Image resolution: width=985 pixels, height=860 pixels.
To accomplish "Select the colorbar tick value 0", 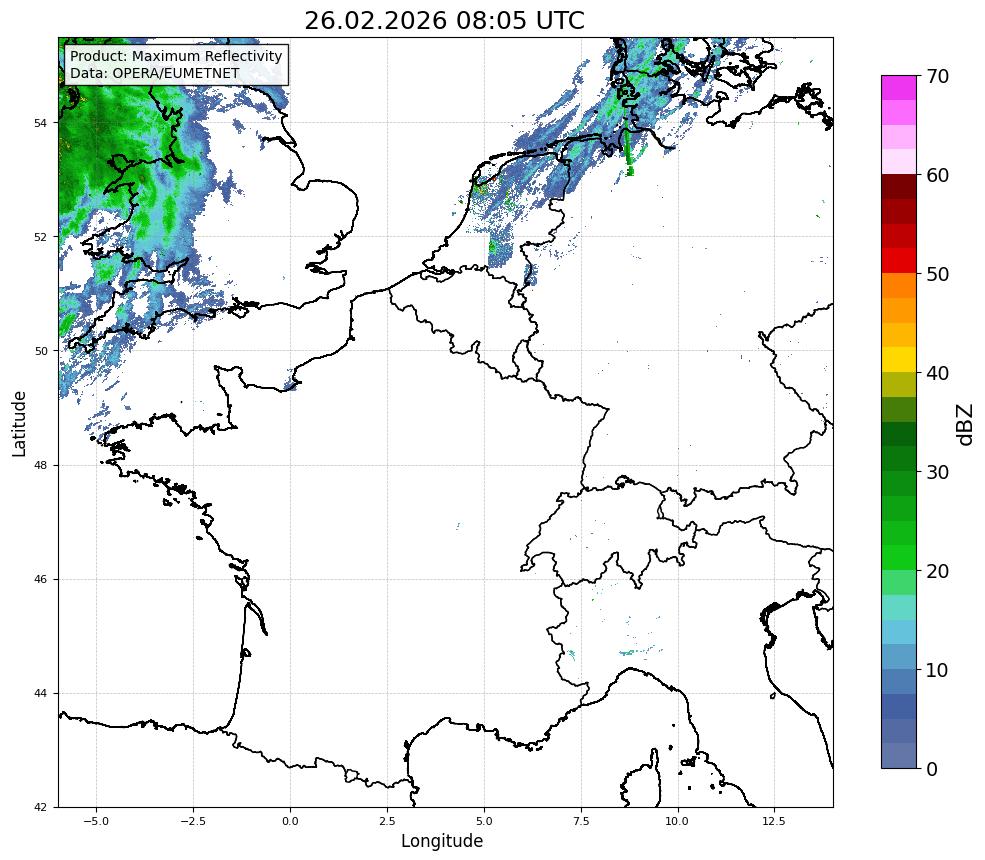I will click(x=932, y=769).
